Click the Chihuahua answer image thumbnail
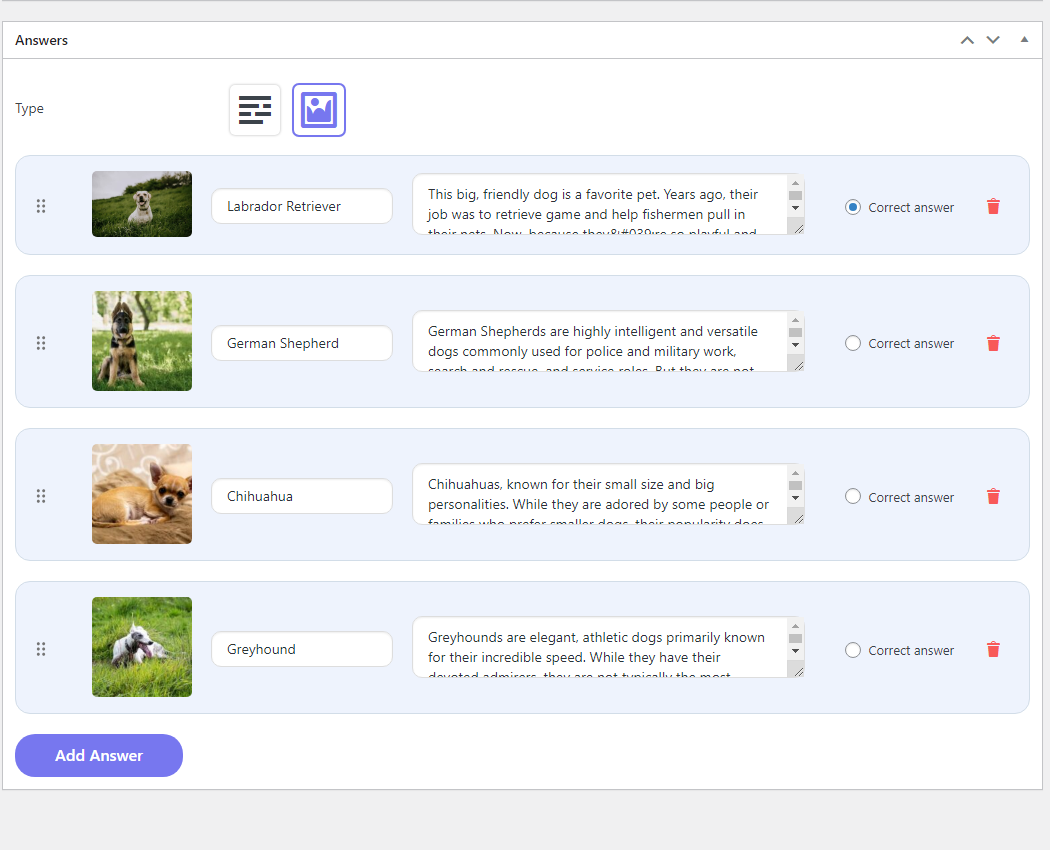Viewport: 1050px width, 850px height. tap(142, 494)
